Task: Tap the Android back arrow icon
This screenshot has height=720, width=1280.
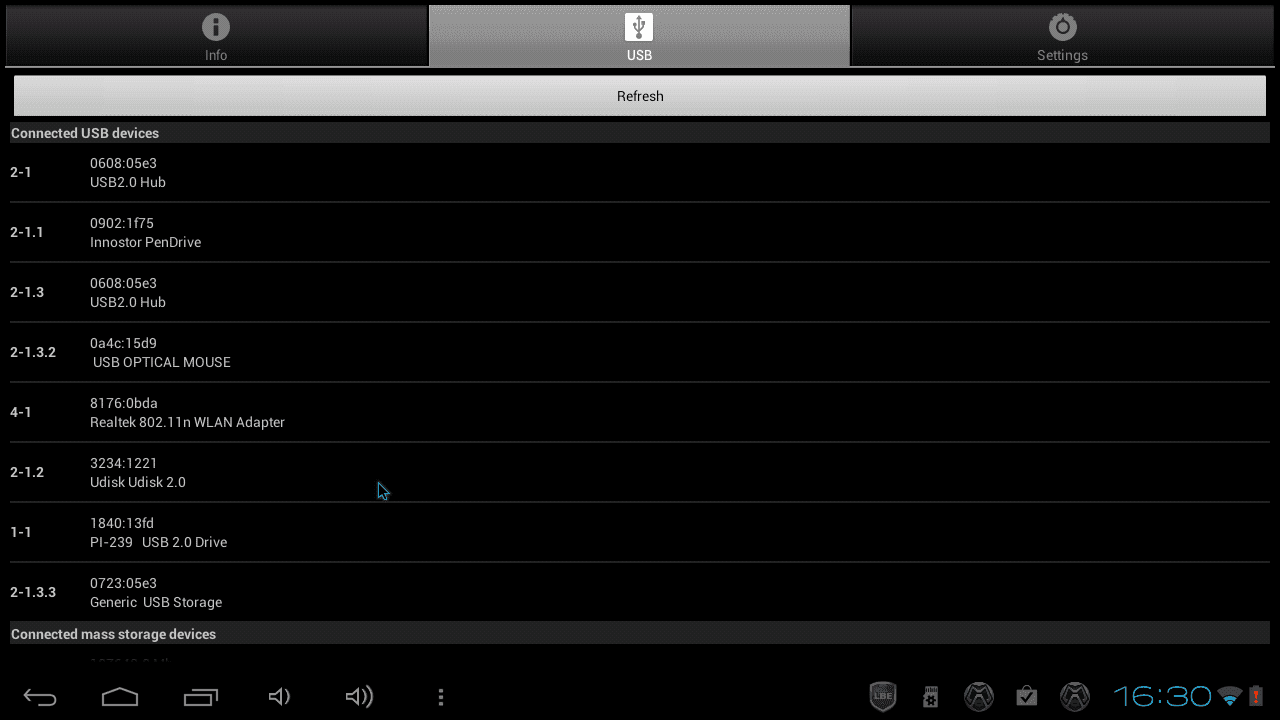Action: (x=40, y=697)
